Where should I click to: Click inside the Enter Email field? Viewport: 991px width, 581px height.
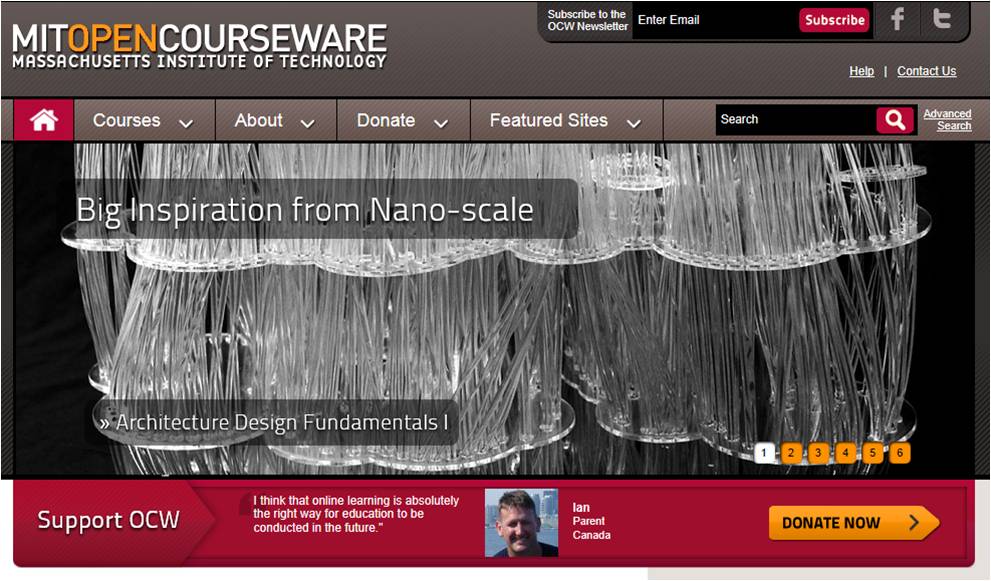(x=714, y=20)
